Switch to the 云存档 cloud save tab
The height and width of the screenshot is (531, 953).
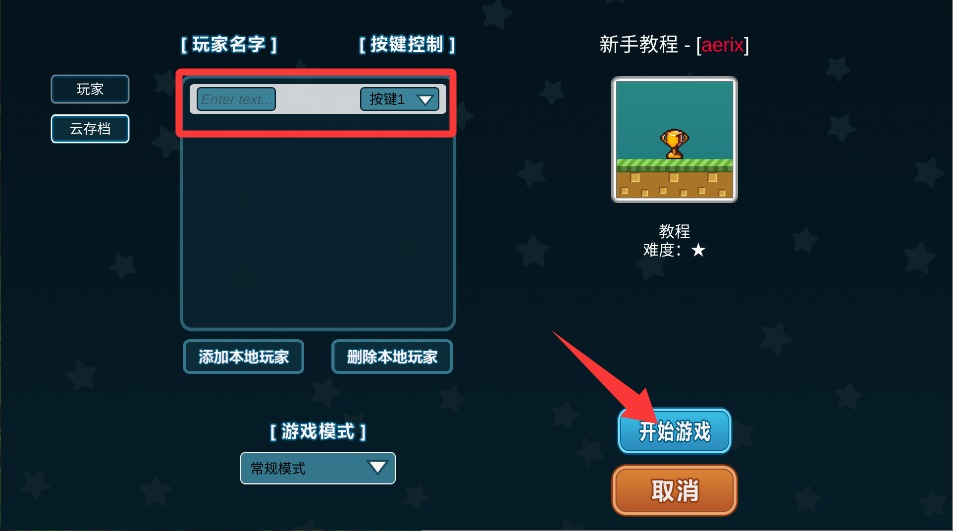(90, 129)
